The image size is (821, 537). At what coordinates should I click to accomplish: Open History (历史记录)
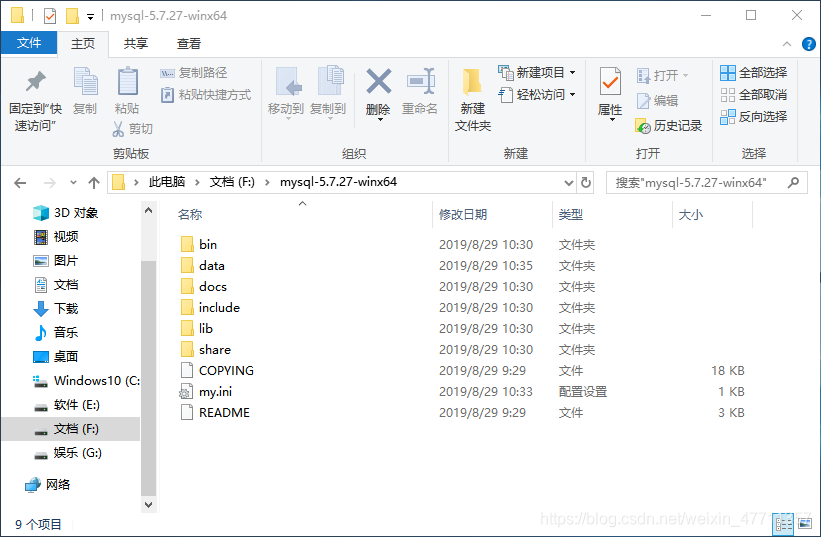click(x=669, y=126)
